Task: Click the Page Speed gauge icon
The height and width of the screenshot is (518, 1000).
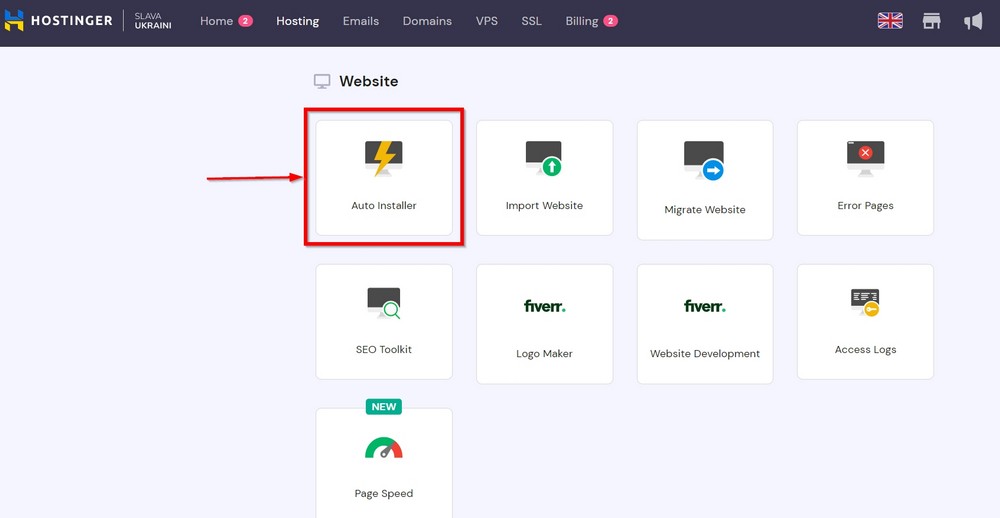Action: 384,447
